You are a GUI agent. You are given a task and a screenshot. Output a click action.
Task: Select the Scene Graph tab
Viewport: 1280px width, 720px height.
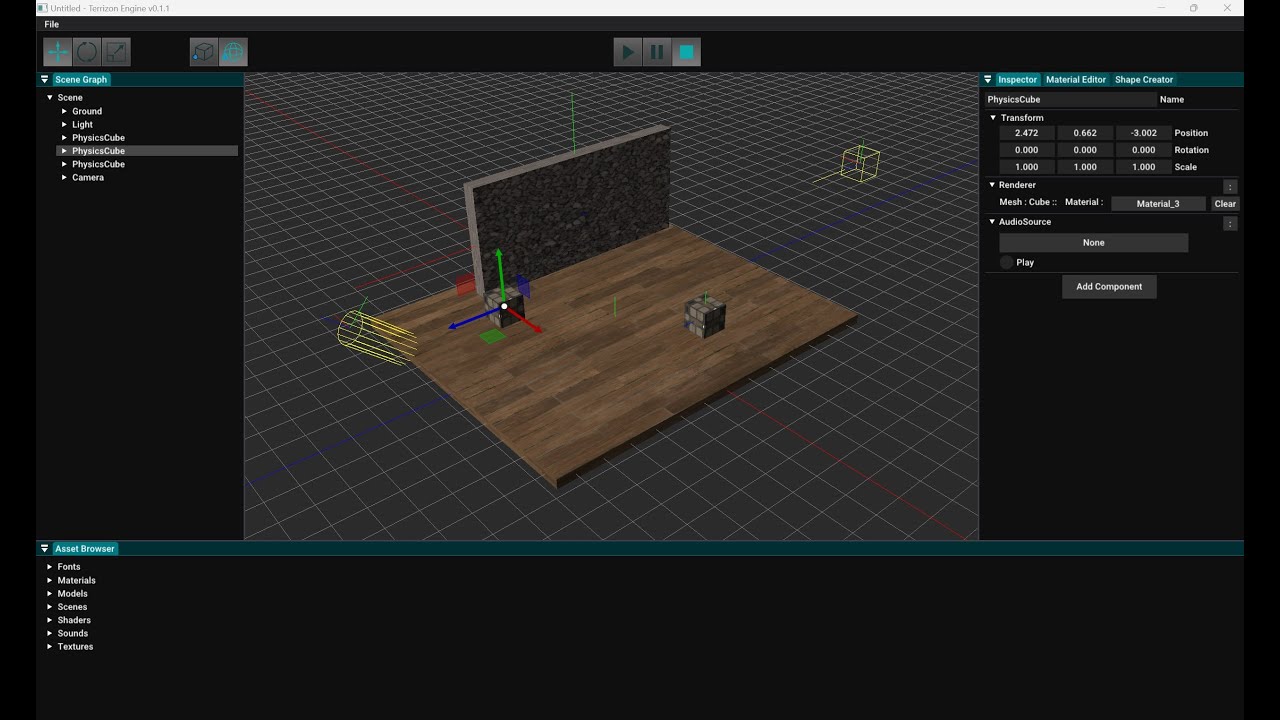(x=81, y=79)
